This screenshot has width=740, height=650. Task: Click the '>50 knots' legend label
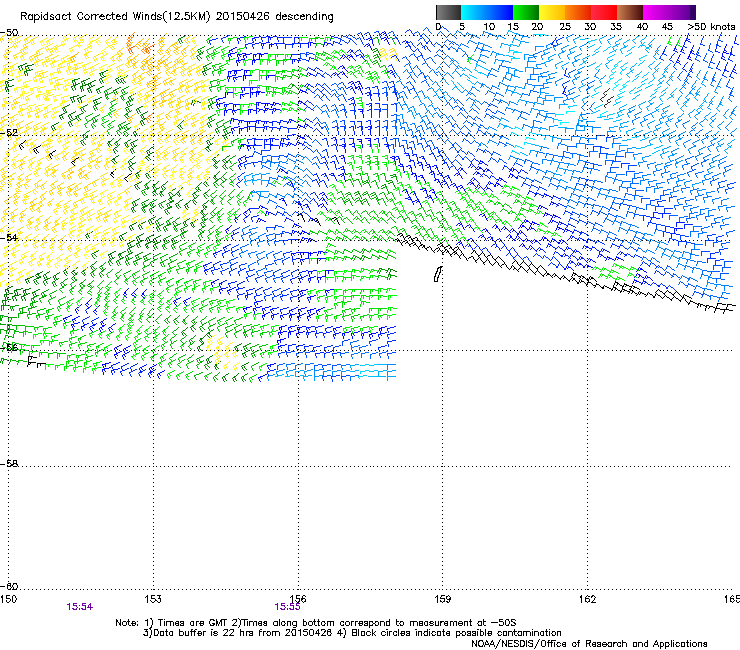tap(711, 27)
